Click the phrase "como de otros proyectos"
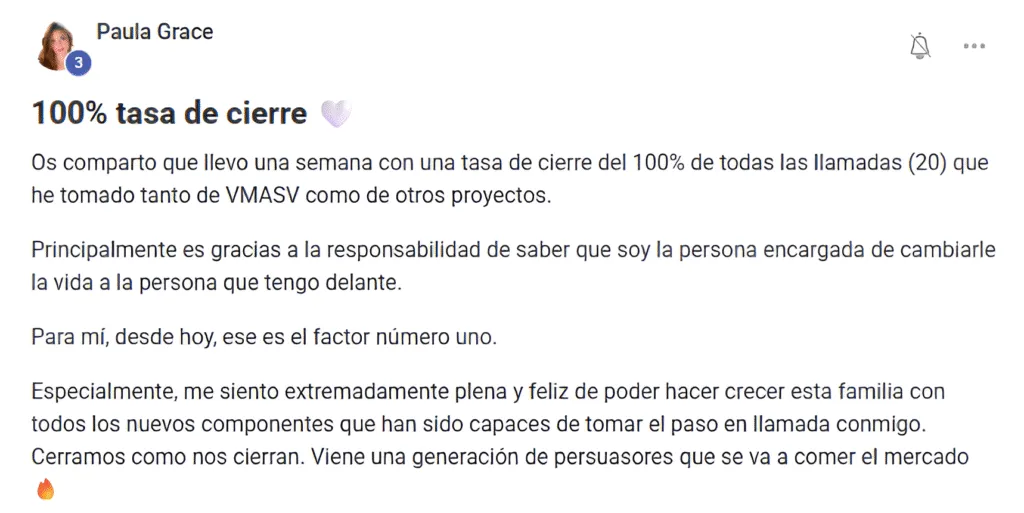The height and width of the screenshot is (513, 1024). tap(428, 195)
